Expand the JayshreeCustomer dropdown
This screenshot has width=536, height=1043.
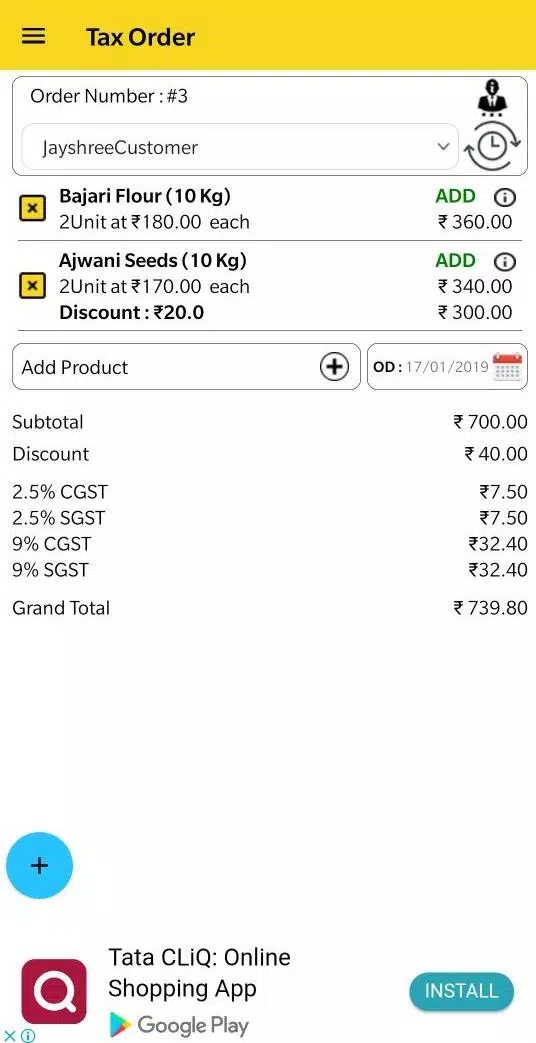pos(240,147)
